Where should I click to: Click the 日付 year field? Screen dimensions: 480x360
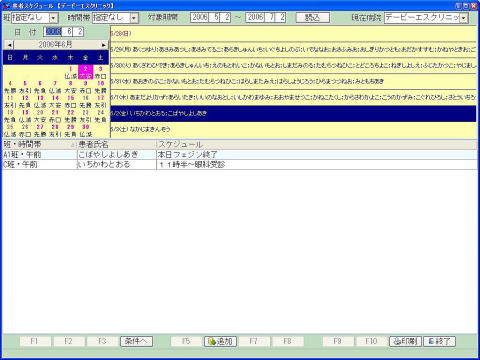(x=53, y=32)
